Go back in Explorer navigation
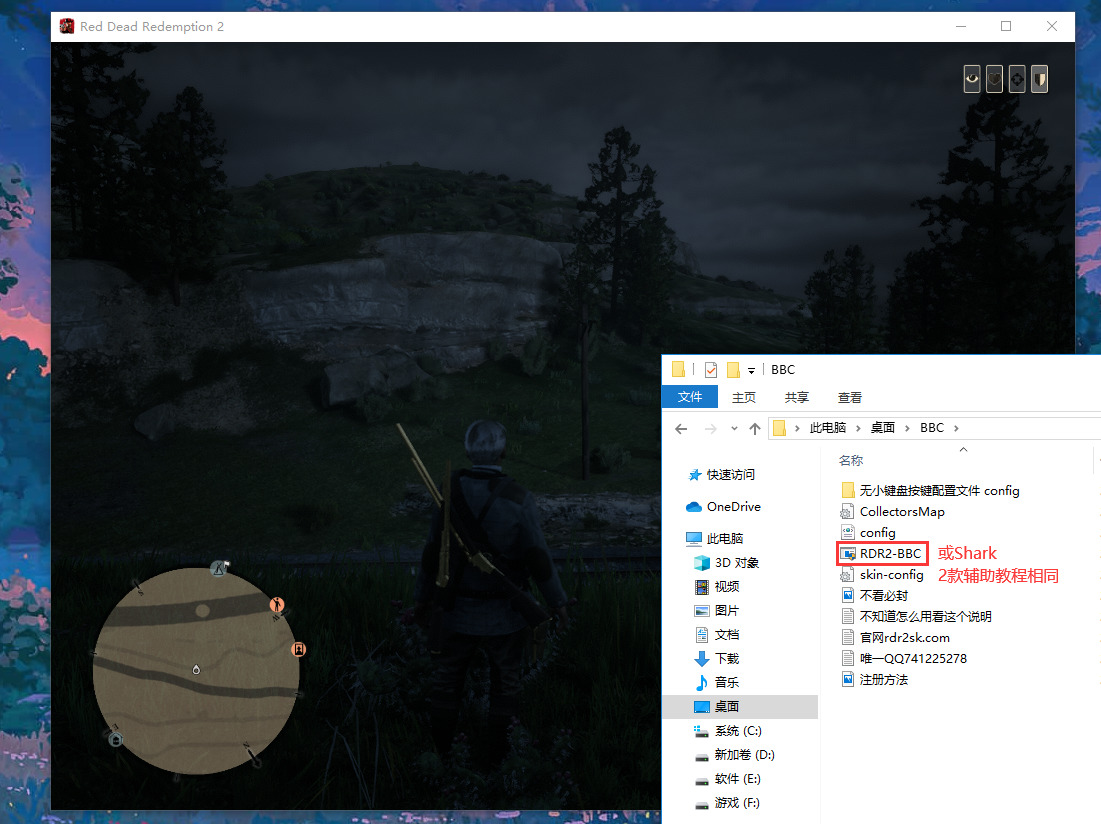The height and width of the screenshot is (824, 1101). coord(681,428)
